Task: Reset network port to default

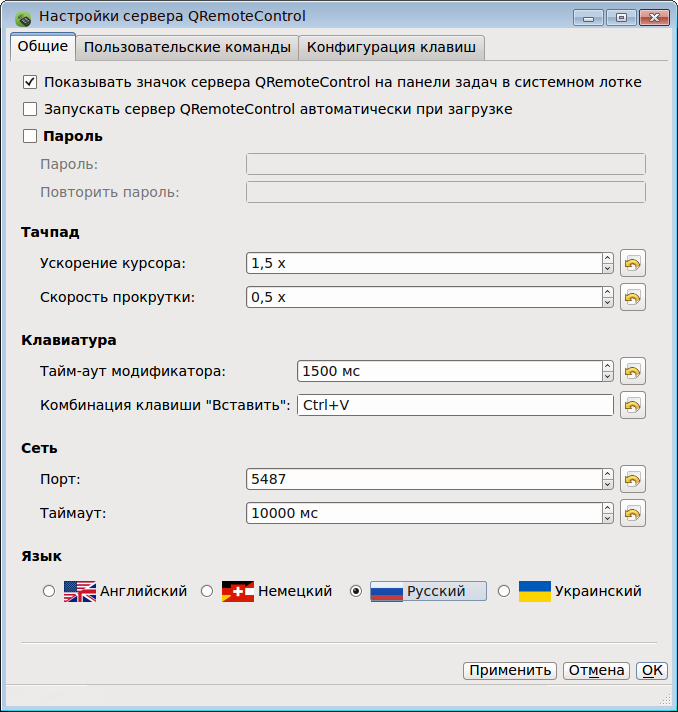Action: pyautogui.click(x=633, y=479)
